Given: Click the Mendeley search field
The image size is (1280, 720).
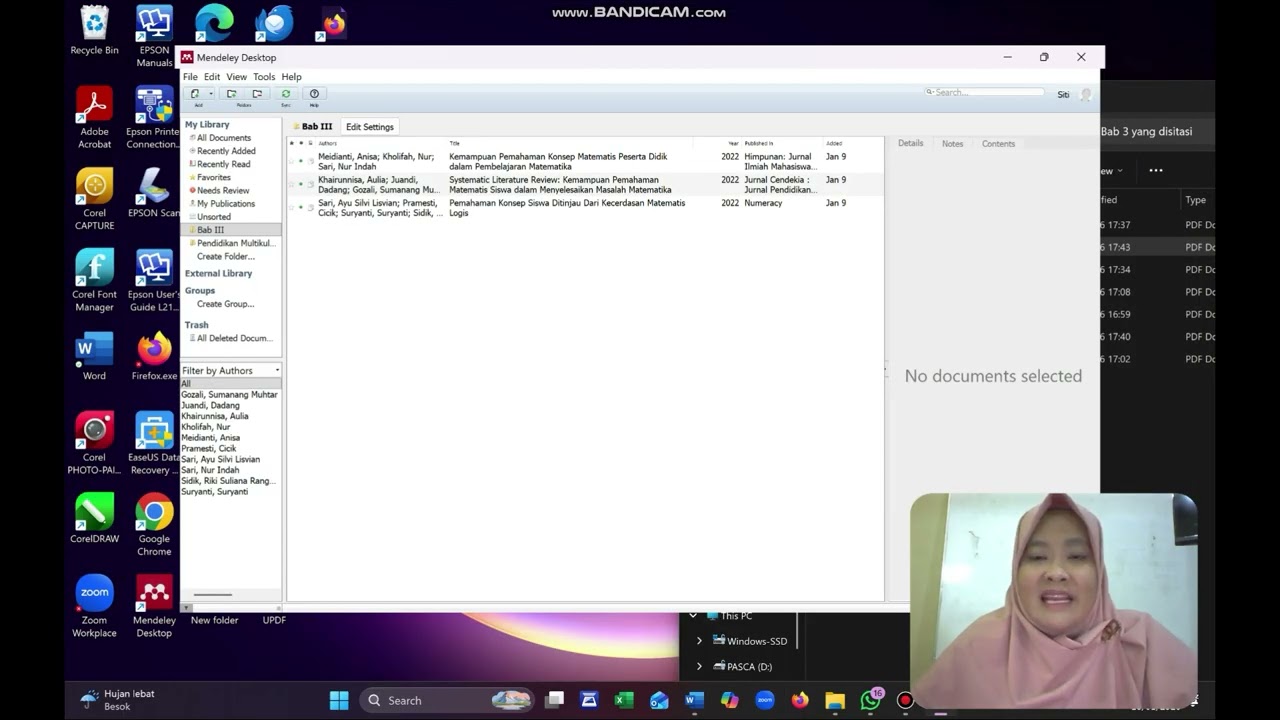Looking at the screenshot, I should pos(985,92).
